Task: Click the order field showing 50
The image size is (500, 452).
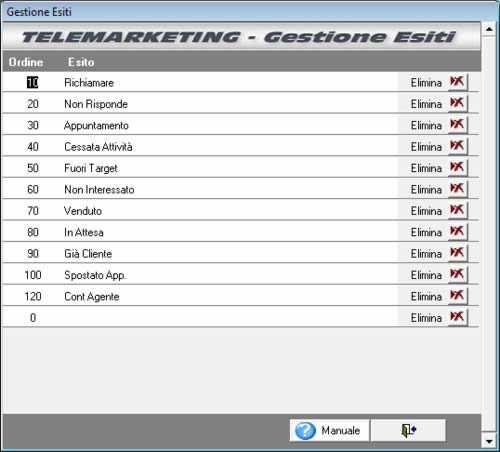Action: 33,168
